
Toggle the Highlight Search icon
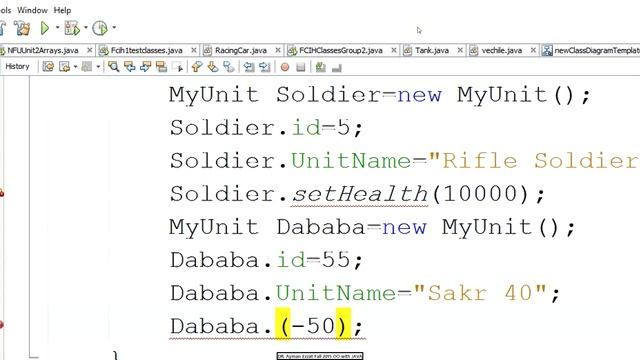[162, 67]
